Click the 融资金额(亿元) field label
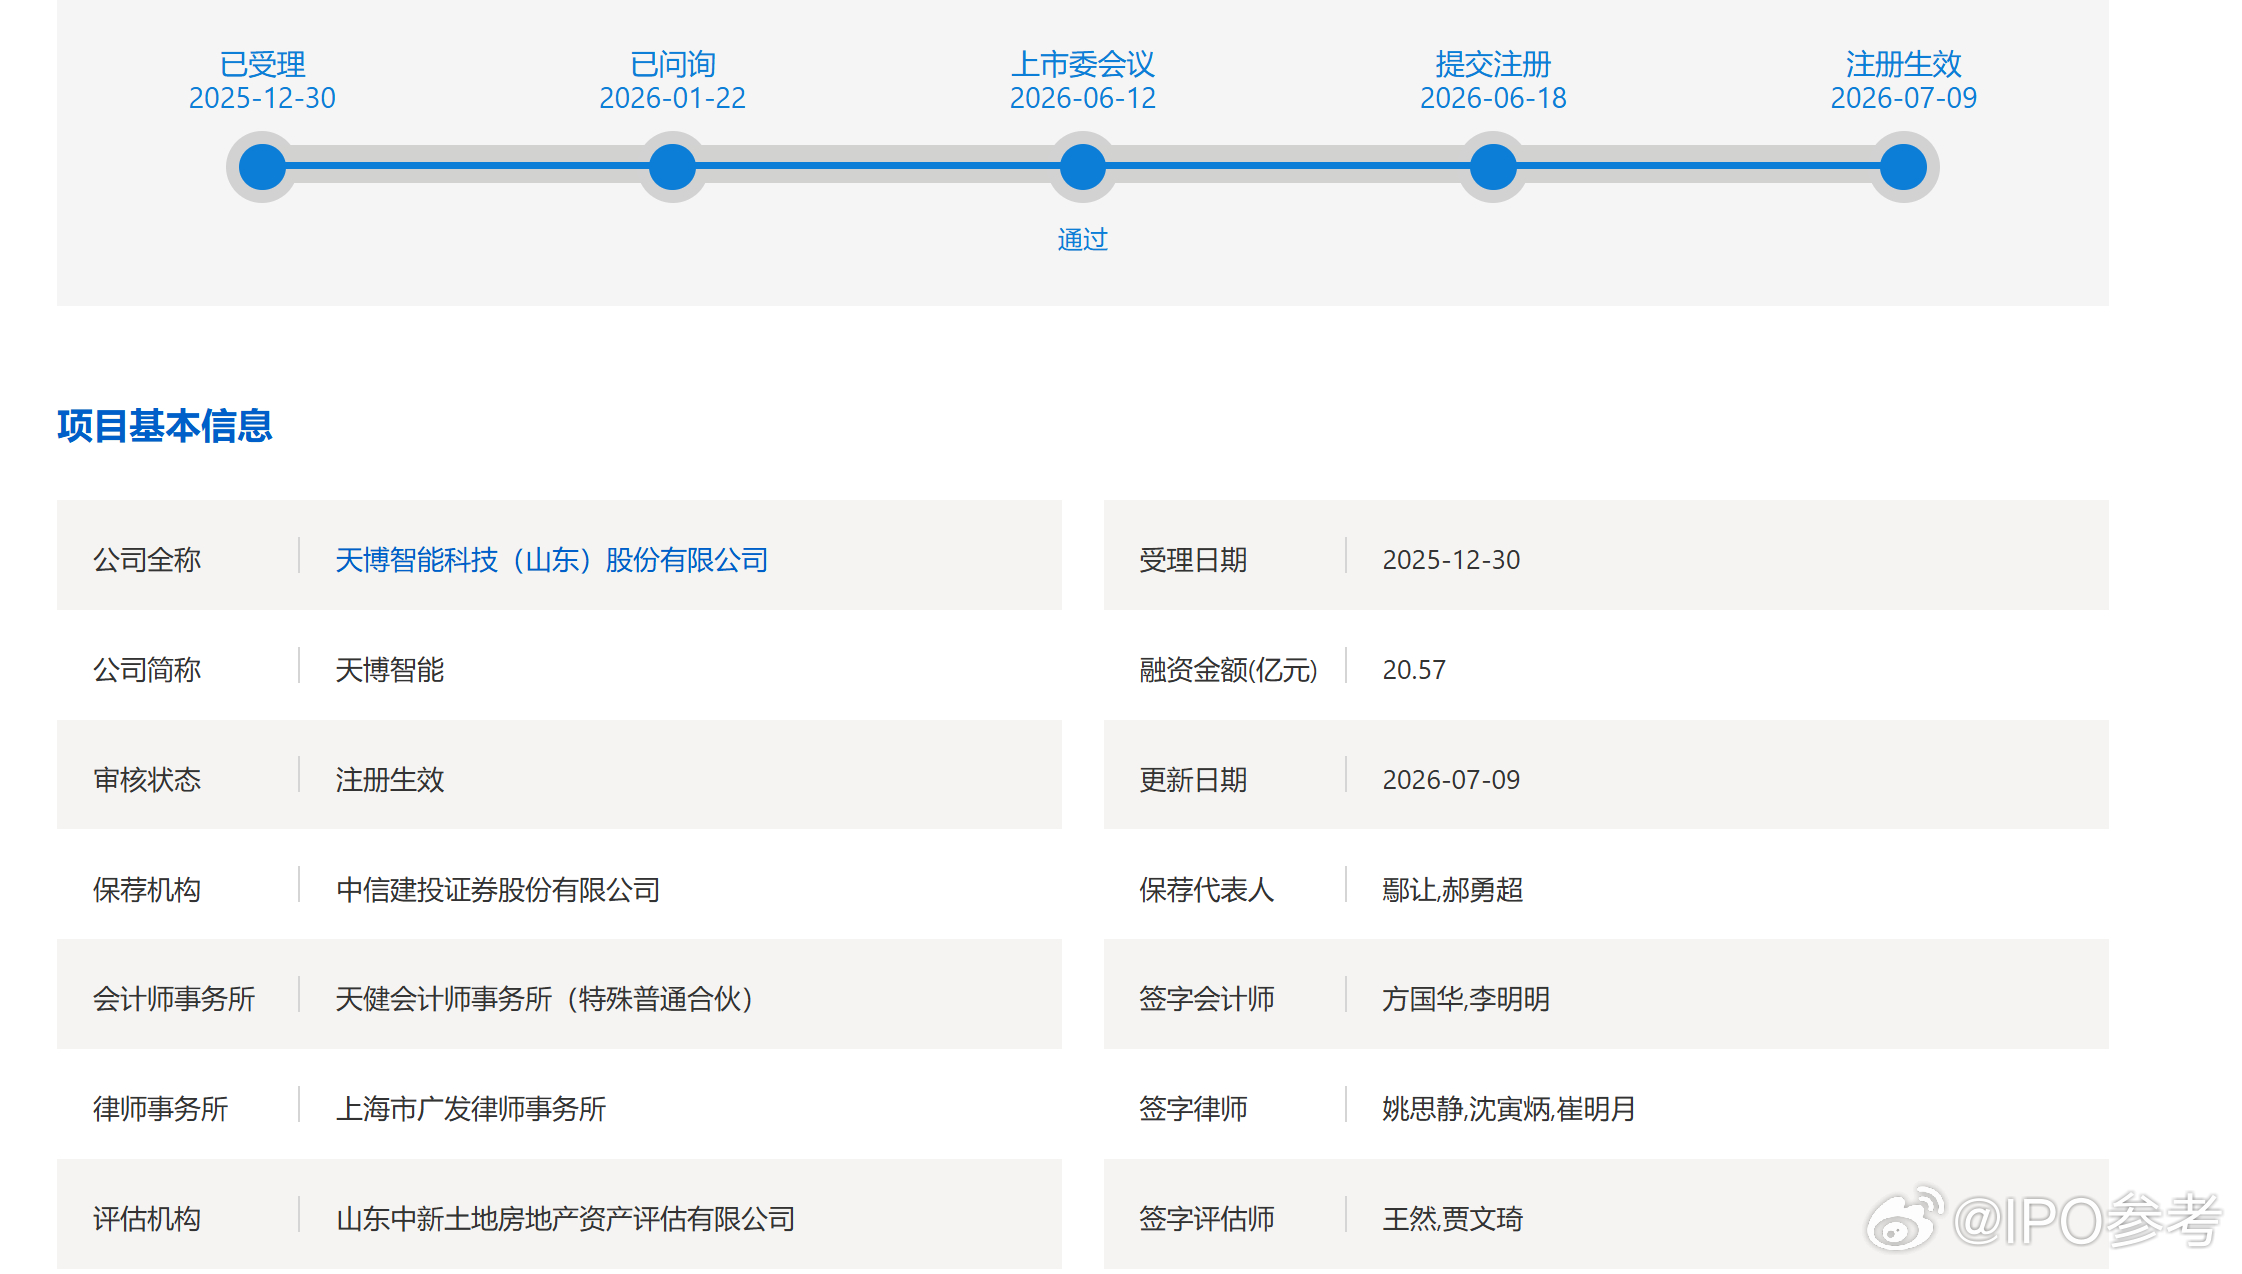The width and height of the screenshot is (2242, 1274). [x=1229, y=670]
